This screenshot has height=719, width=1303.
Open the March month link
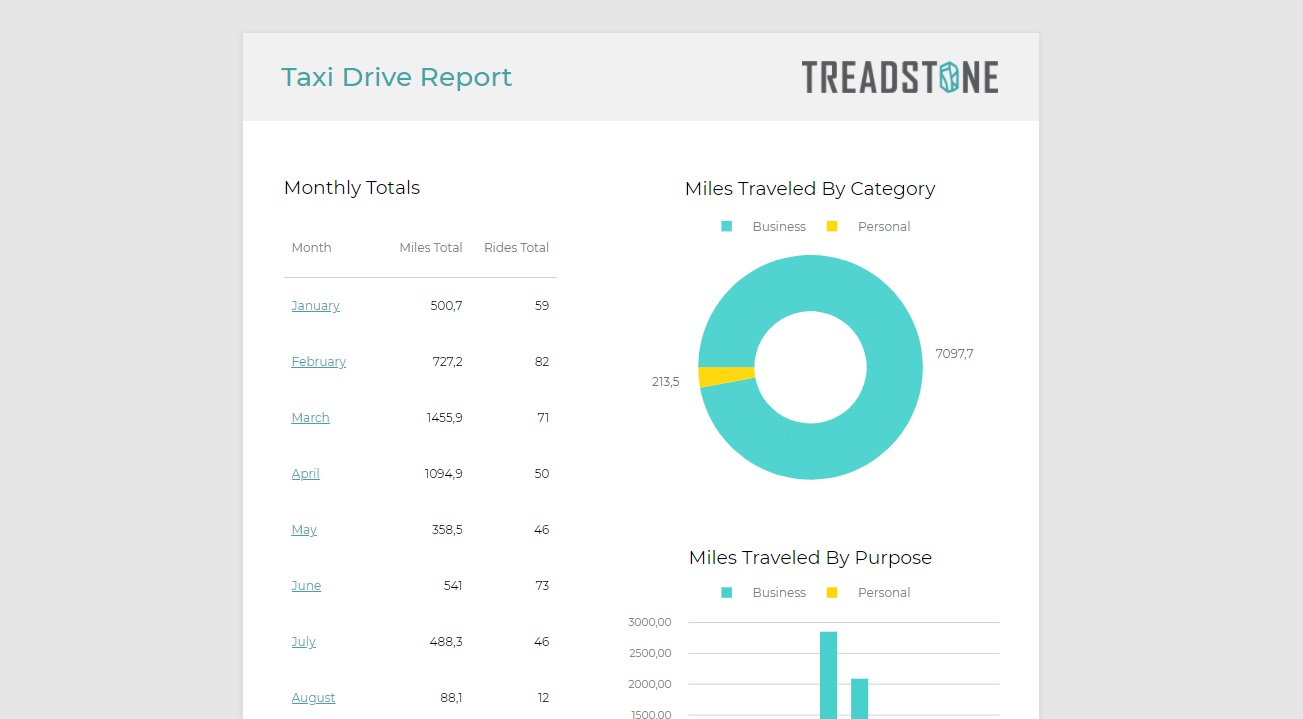coord(310,418)
